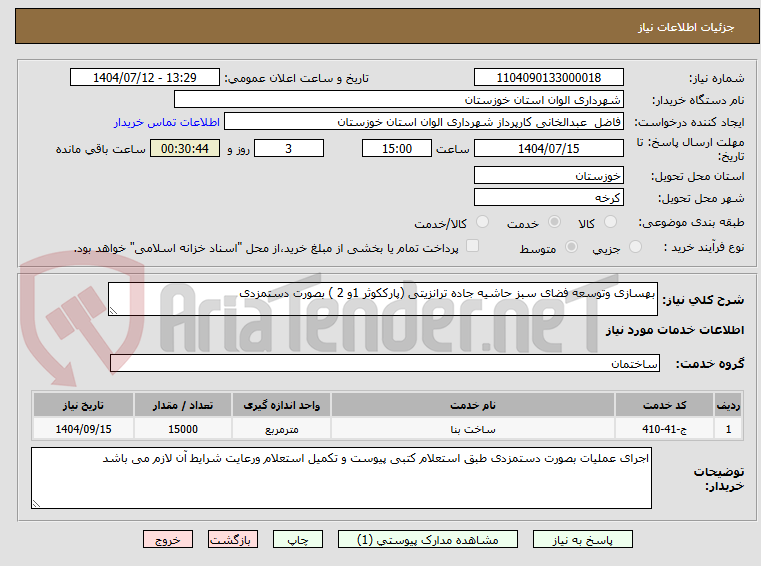Click service code cell ج-41-410
The width and height of the screenshot is (761, 566).
point(664,429)
